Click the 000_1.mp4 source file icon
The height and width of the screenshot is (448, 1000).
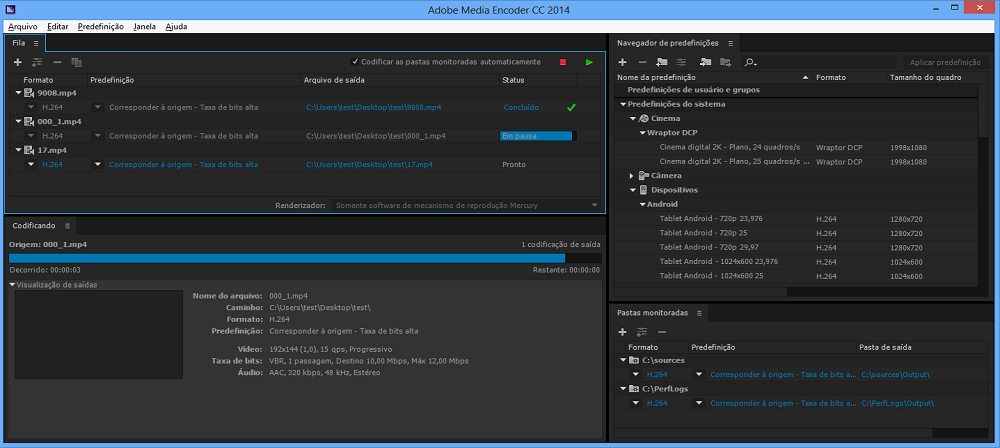point(29,121)
